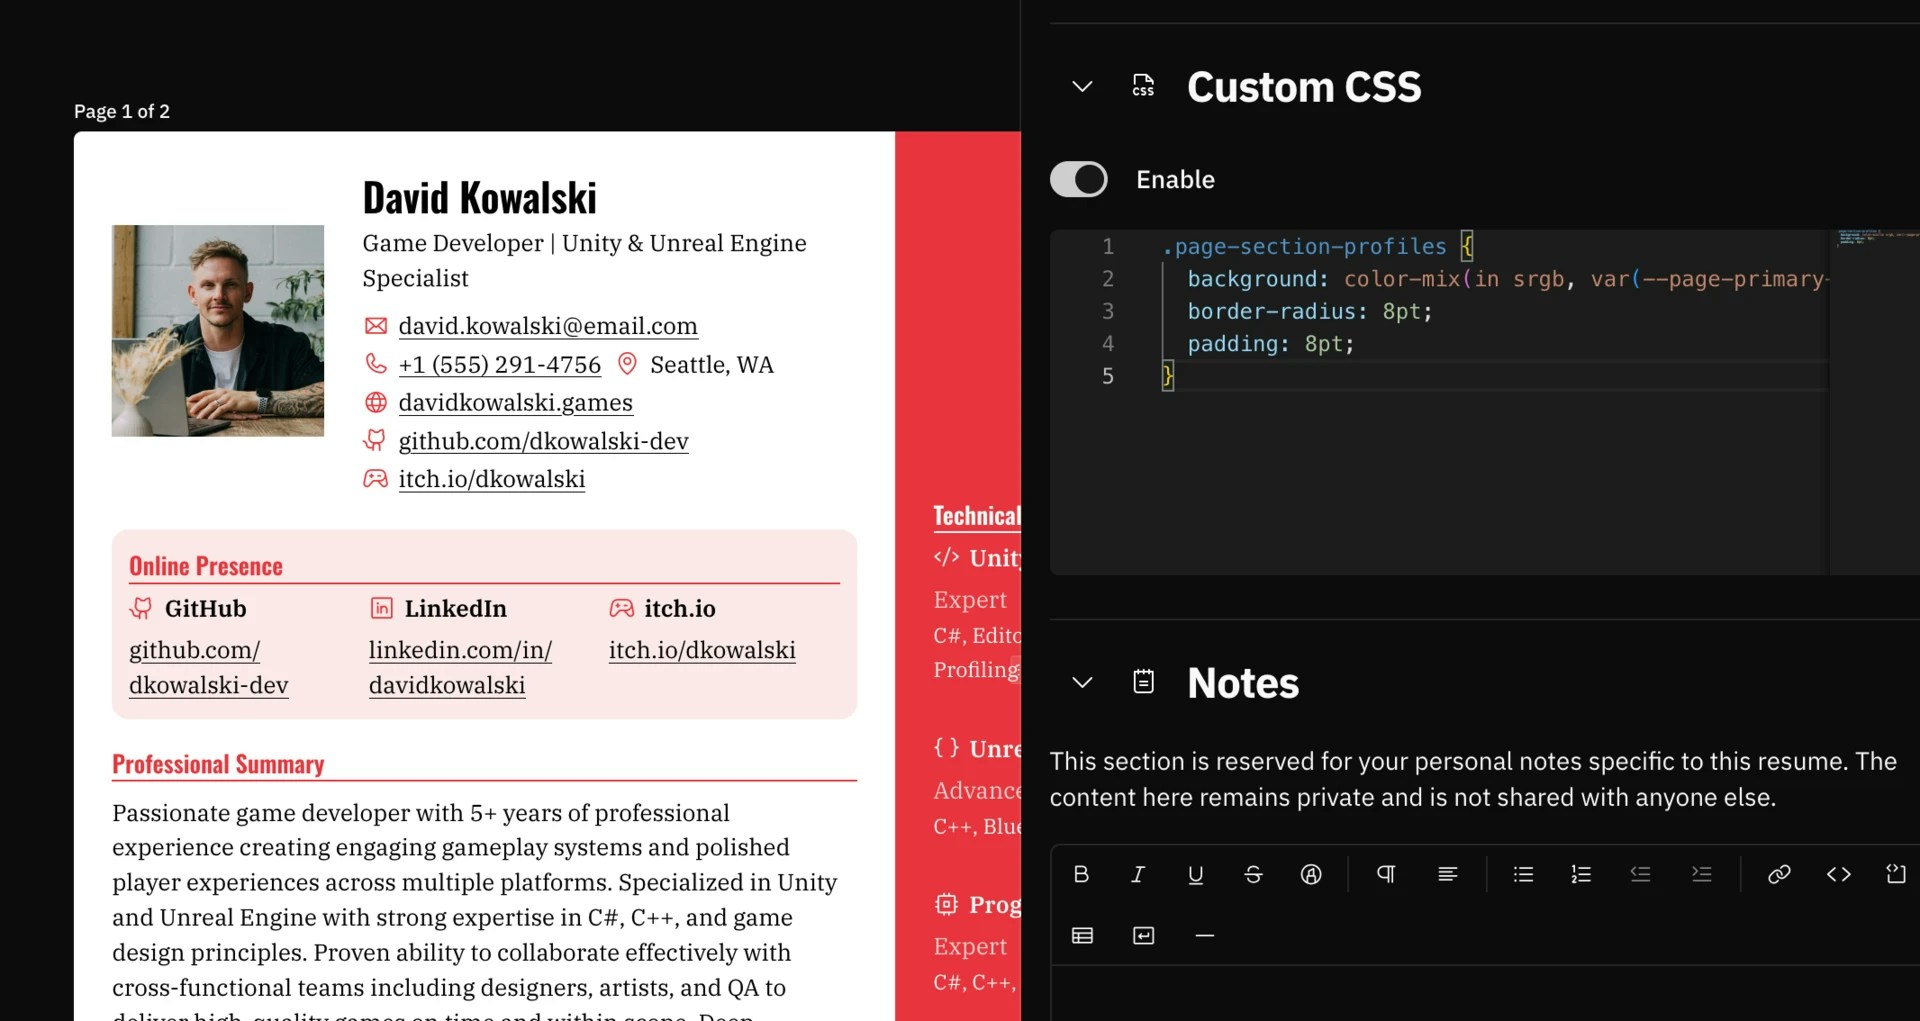Insert a bulleted list in Notes
This screenshot has height=1021, width=1920.
pyautogui.click(x=1523, y=874)
